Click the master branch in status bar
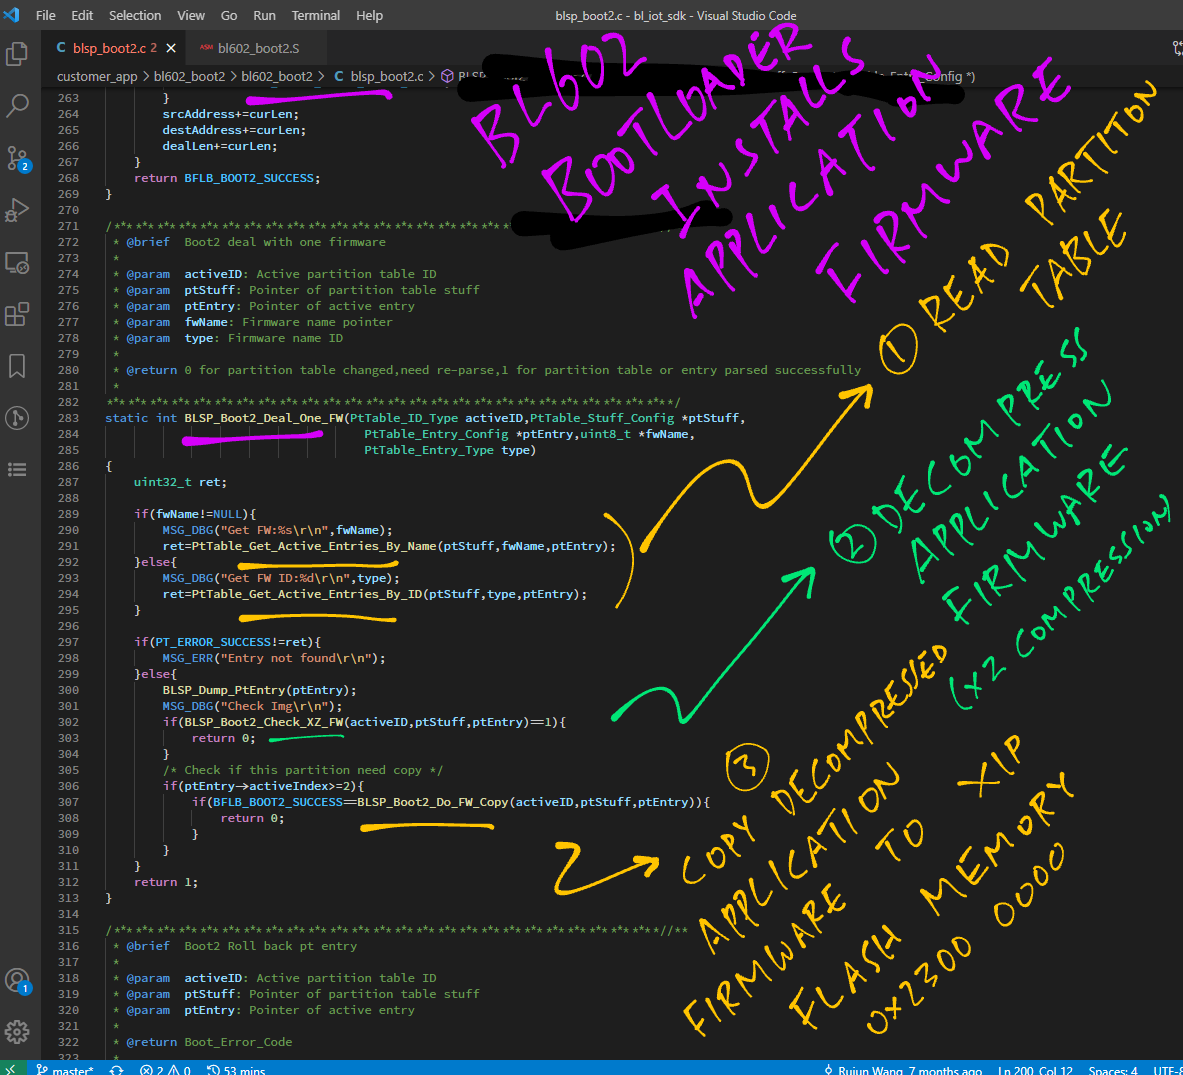Image resolution: width=1183 pixels, height=1075 pixels. tap(66, 1070)
